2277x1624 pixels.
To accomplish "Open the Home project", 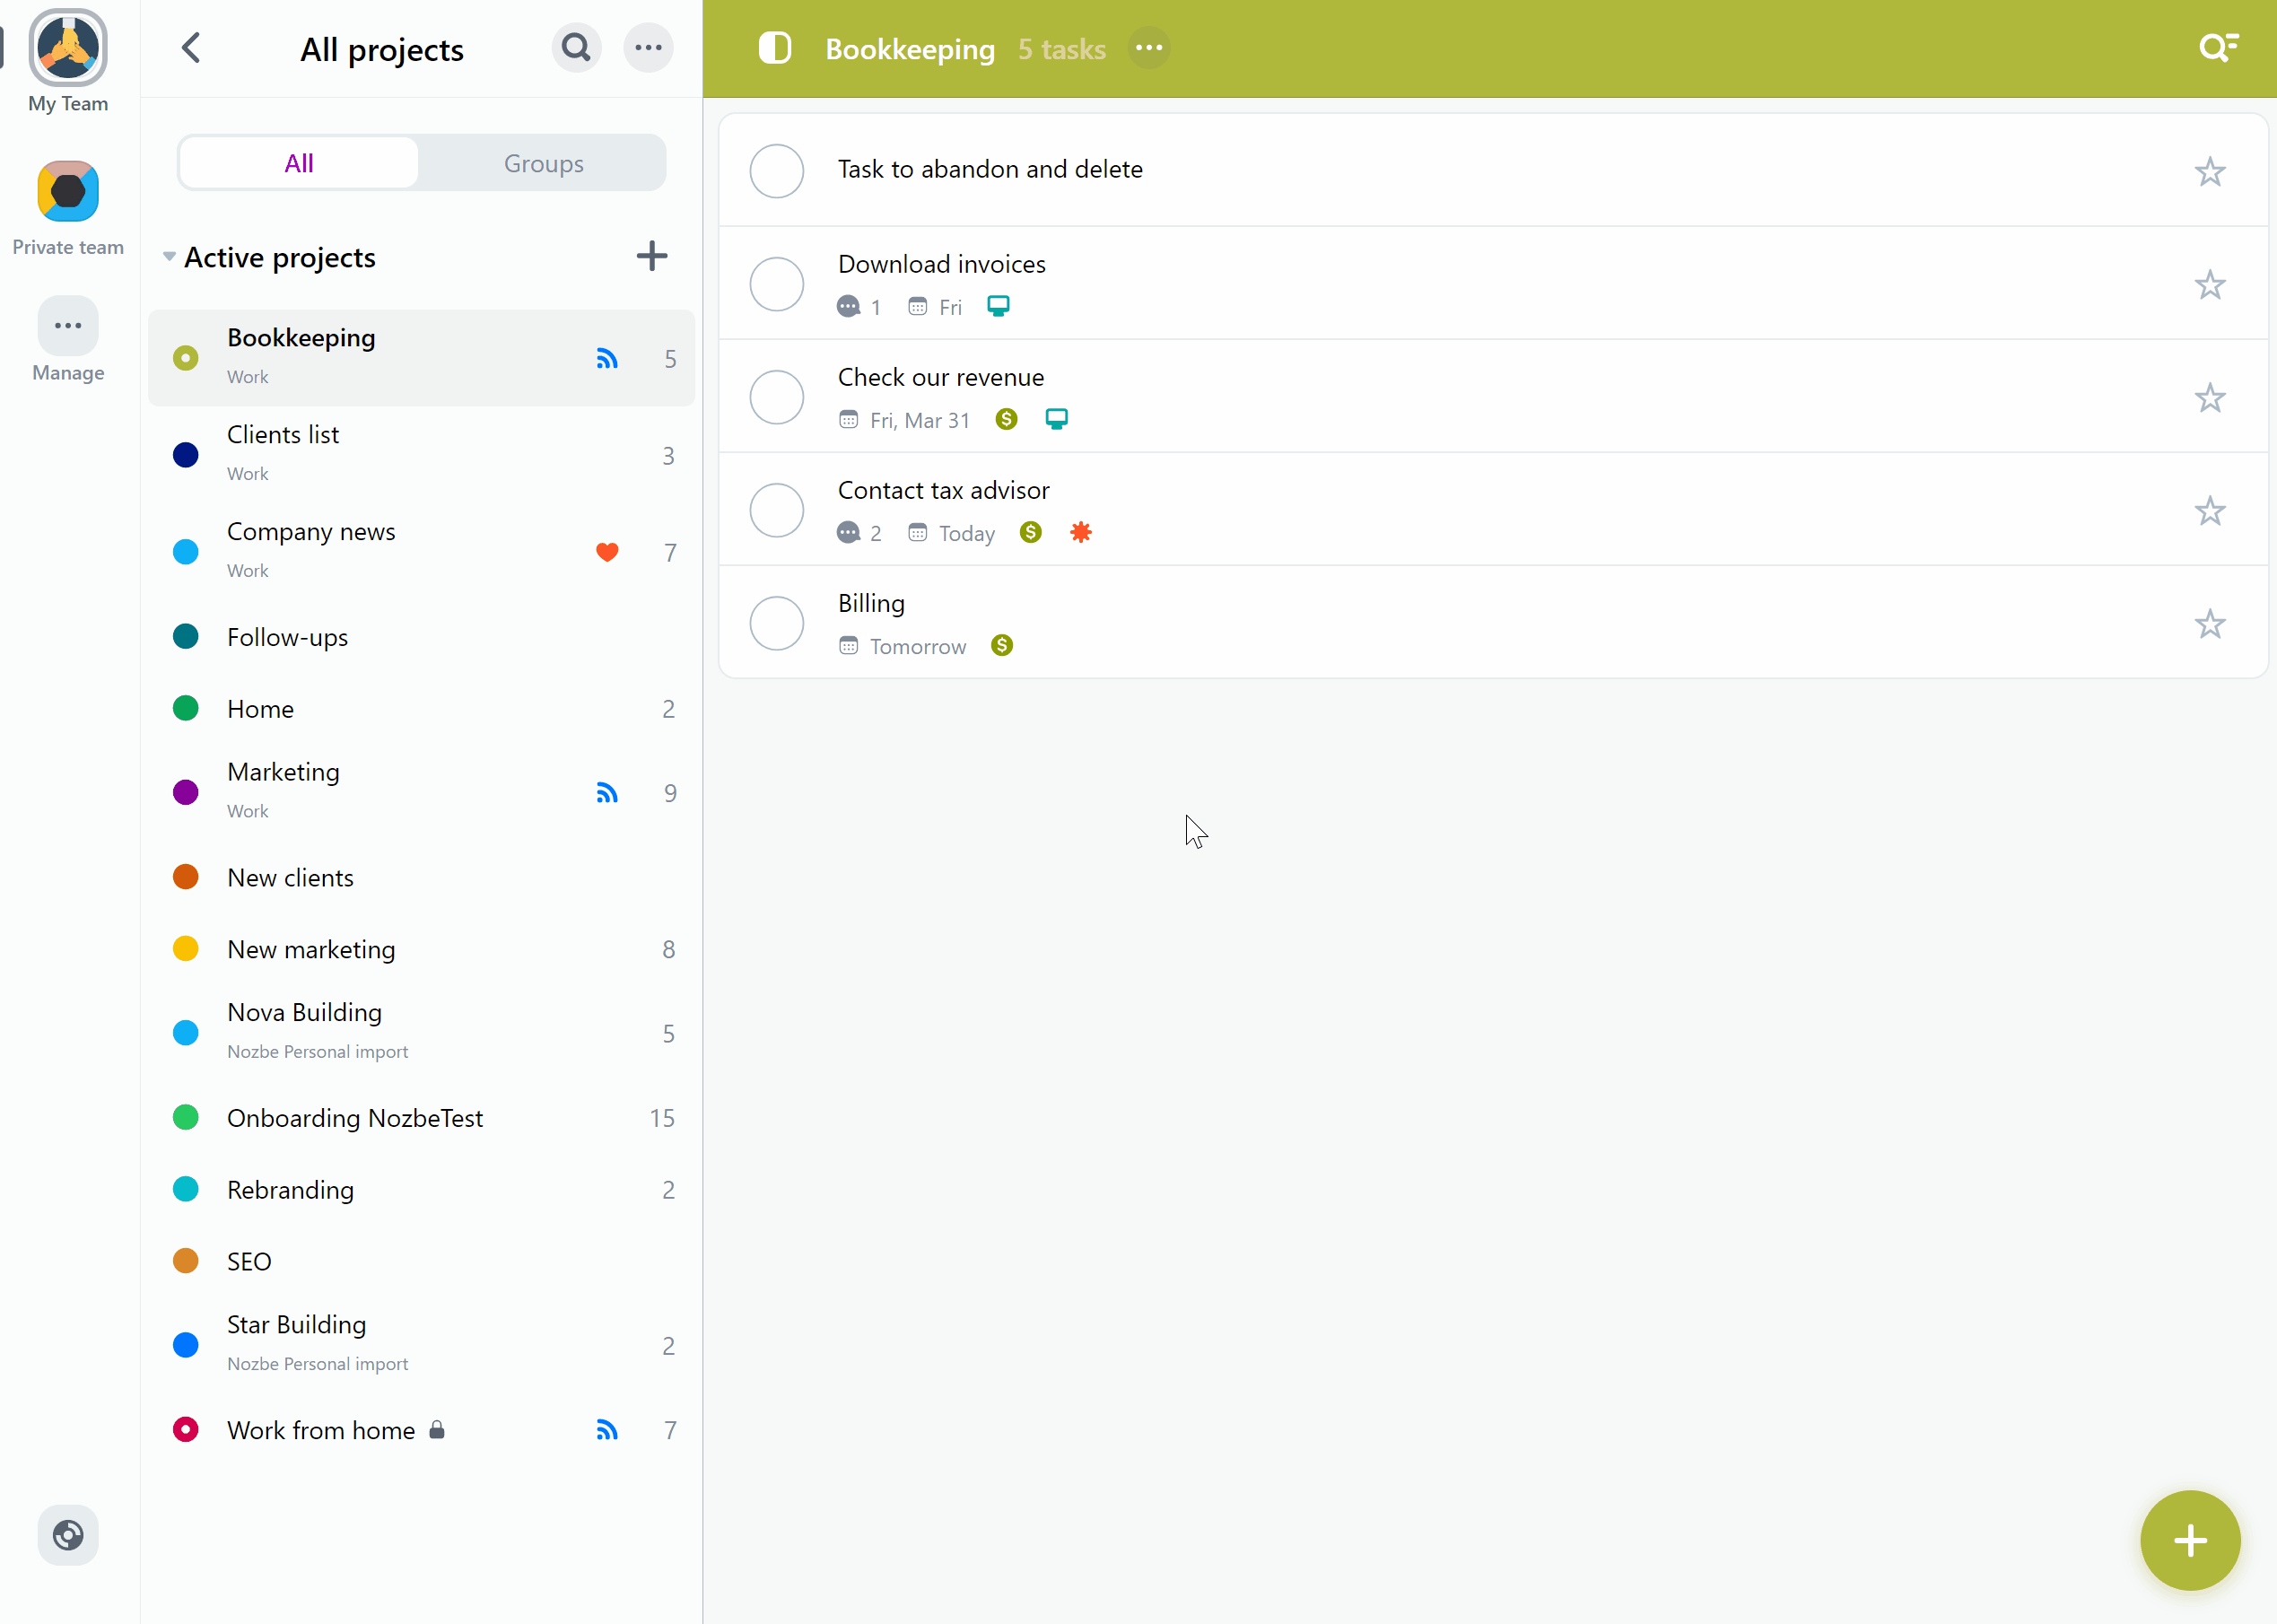I will tap(421, 709).
